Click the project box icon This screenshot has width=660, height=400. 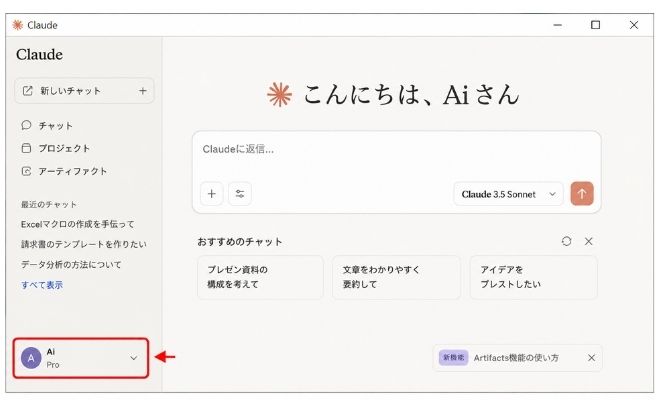[26, 148]
